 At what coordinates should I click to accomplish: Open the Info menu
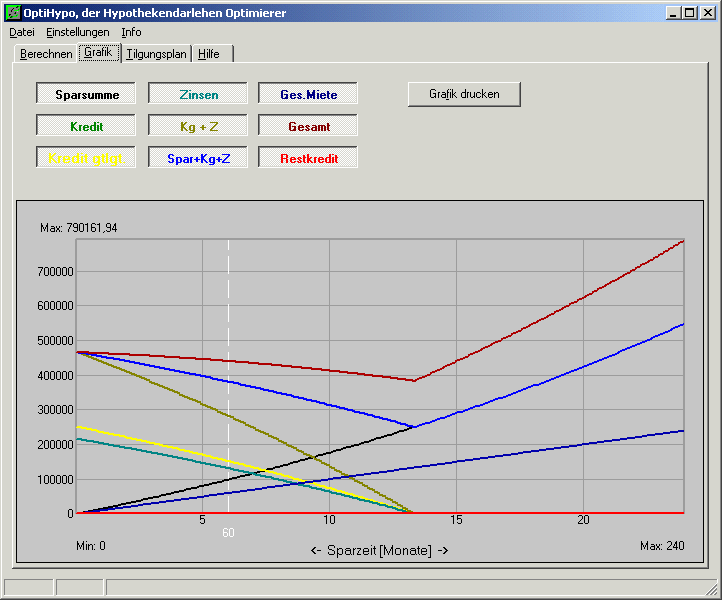click(132, 32)
